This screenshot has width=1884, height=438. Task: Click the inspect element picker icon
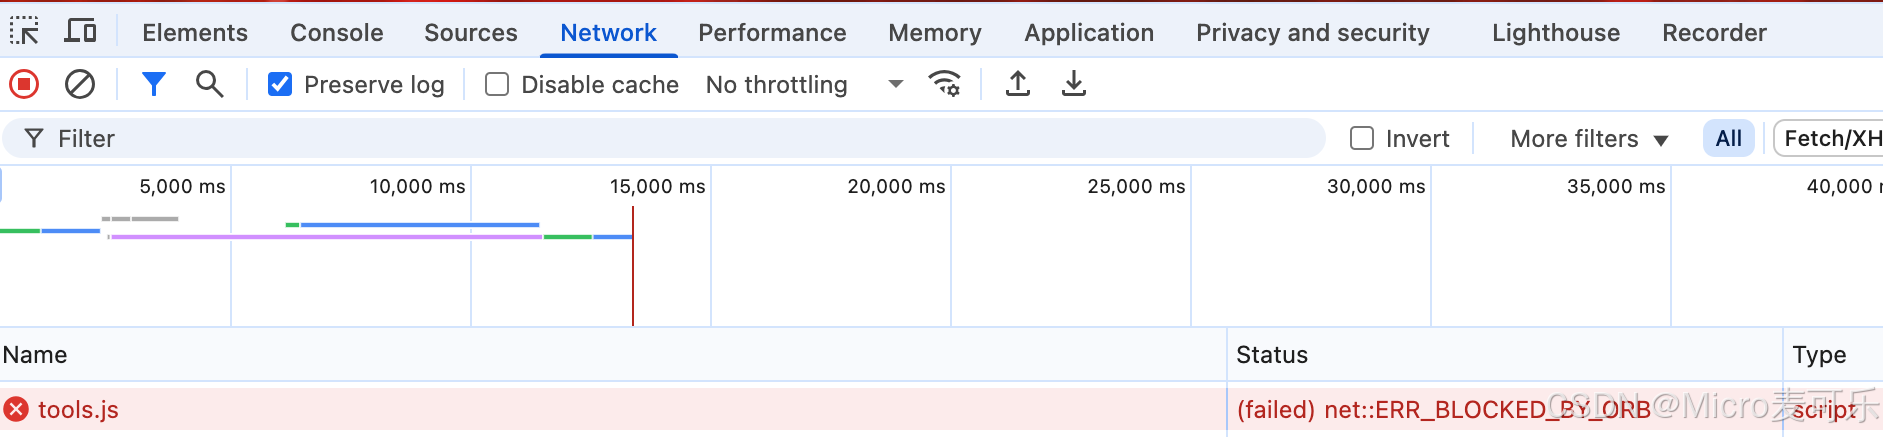pyautogui.click(x=24, y=32)
